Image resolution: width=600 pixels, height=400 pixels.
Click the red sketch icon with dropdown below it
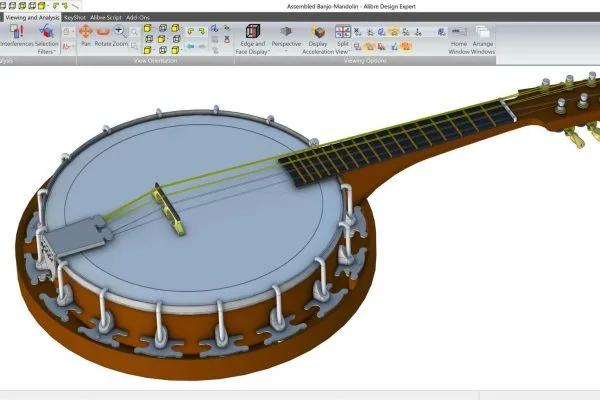click(x=68, y=46)
